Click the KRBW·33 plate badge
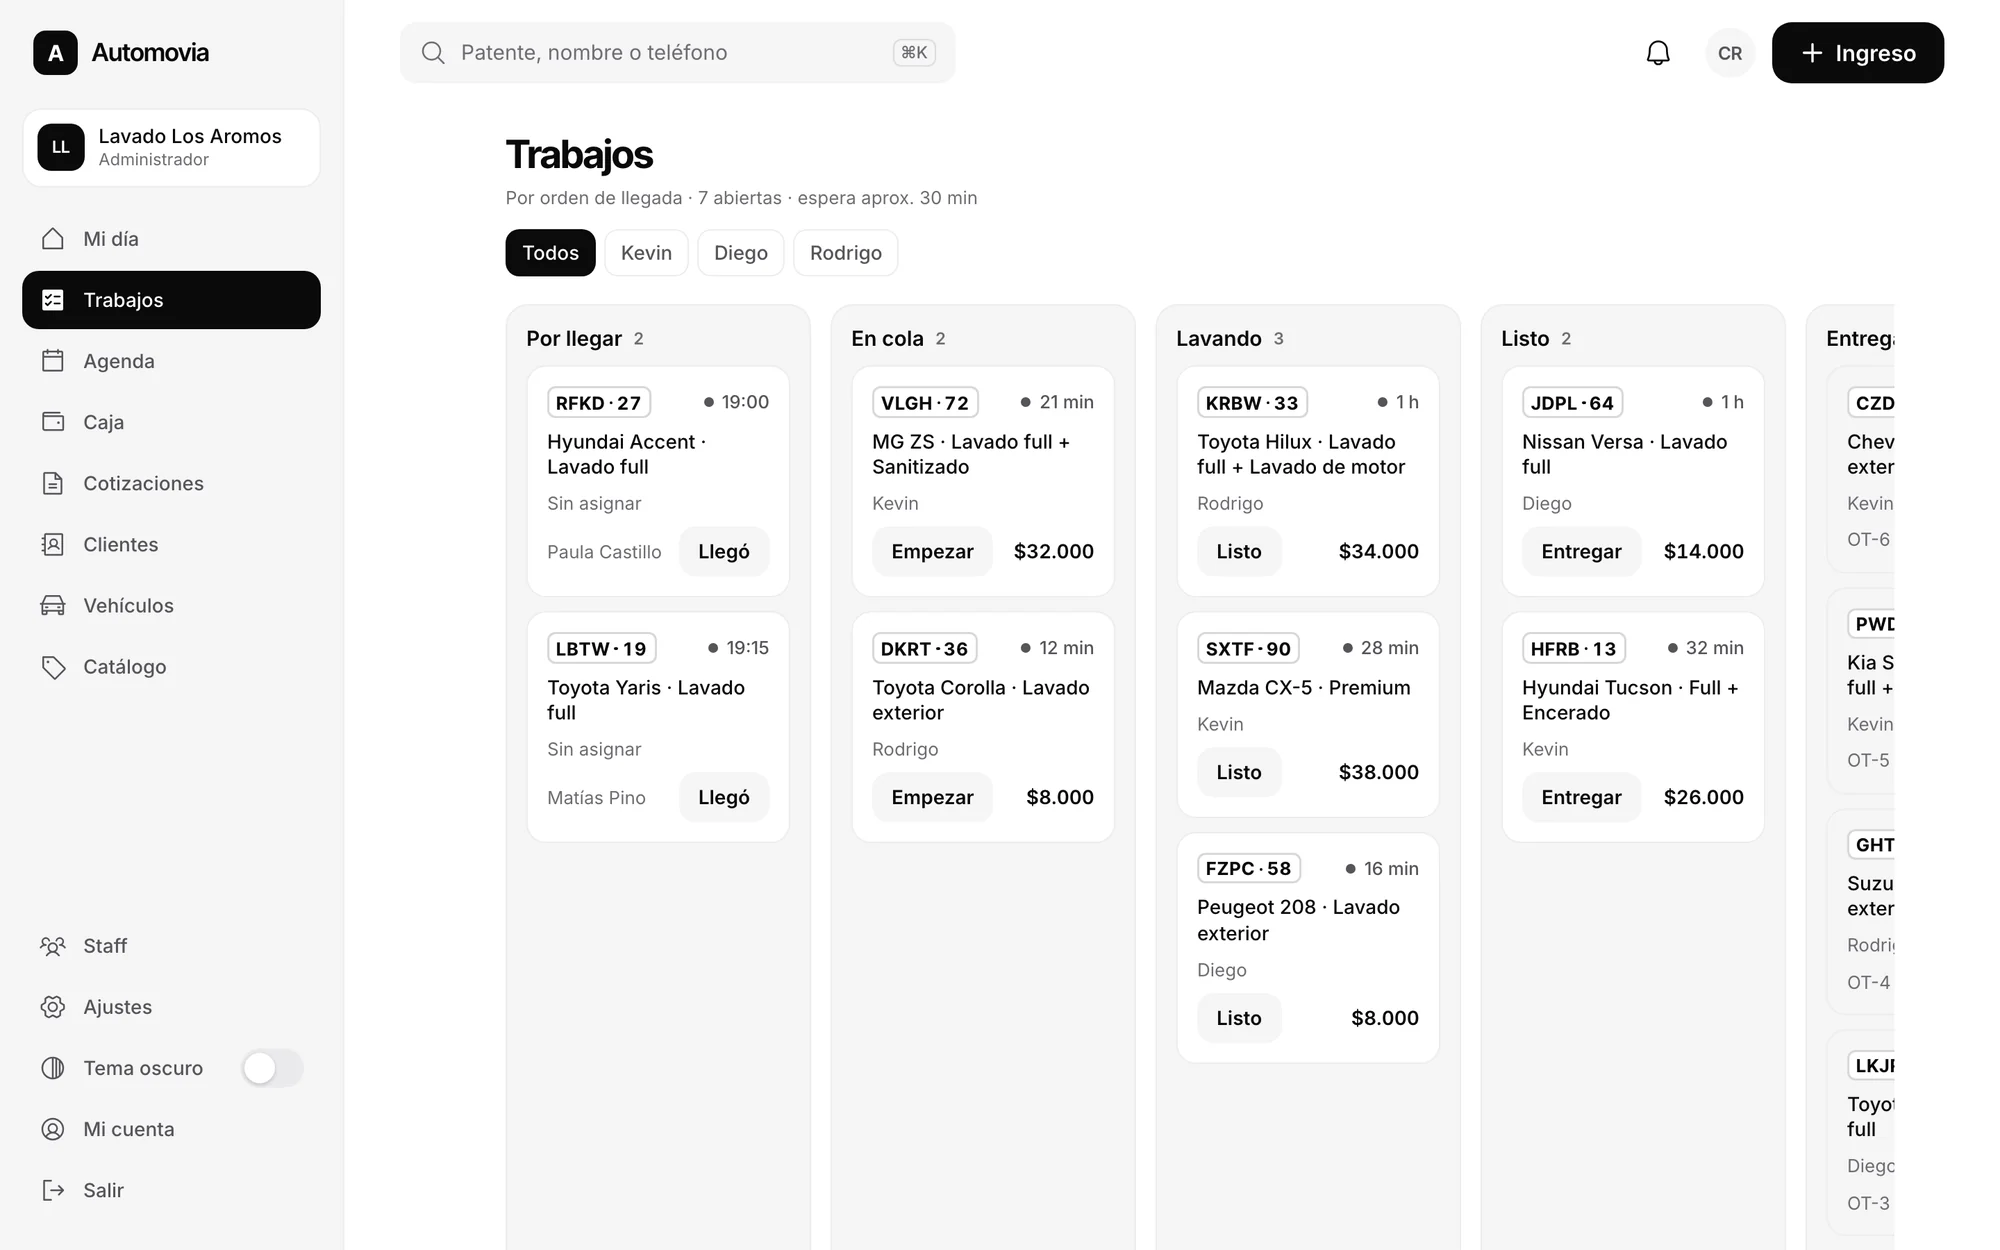Image resolution: width=2000 pixels, height=1250 pixels. click(x=1252, y=403)
